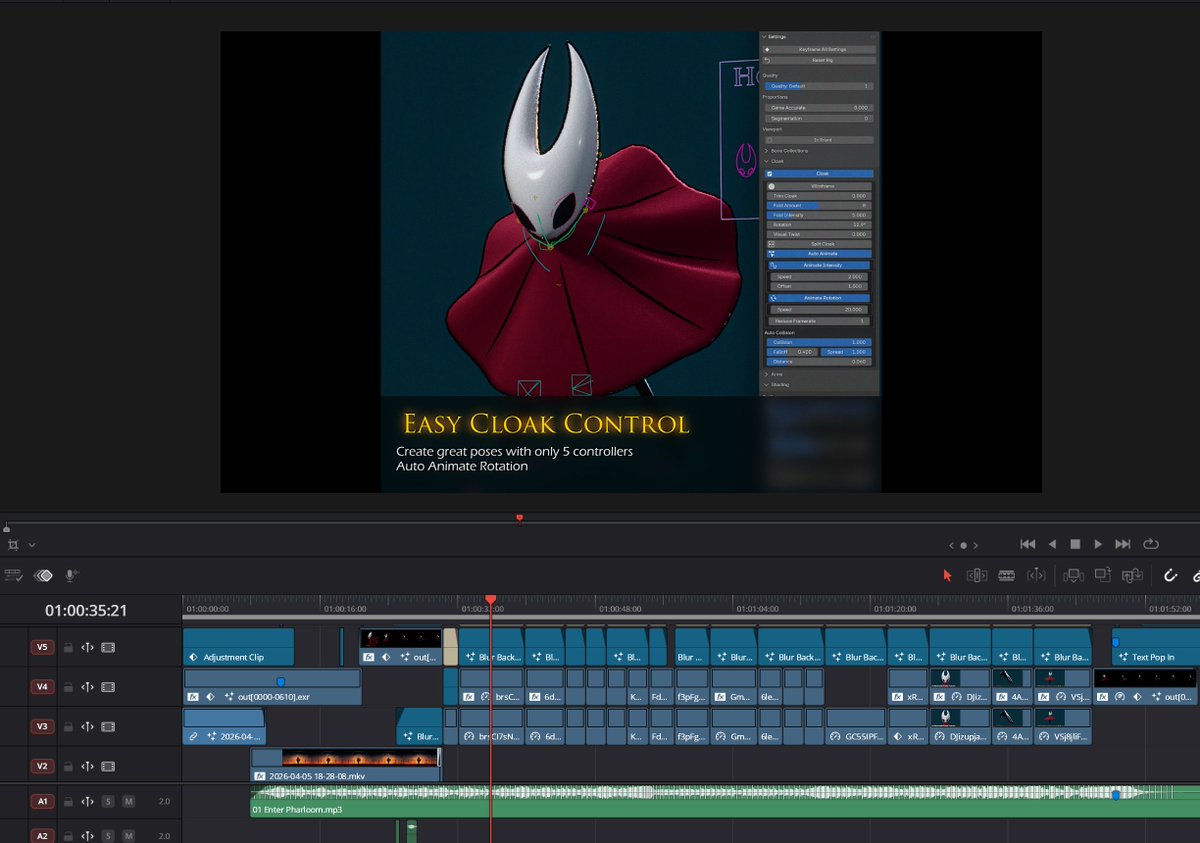Stop playback

click(1075, 544)
